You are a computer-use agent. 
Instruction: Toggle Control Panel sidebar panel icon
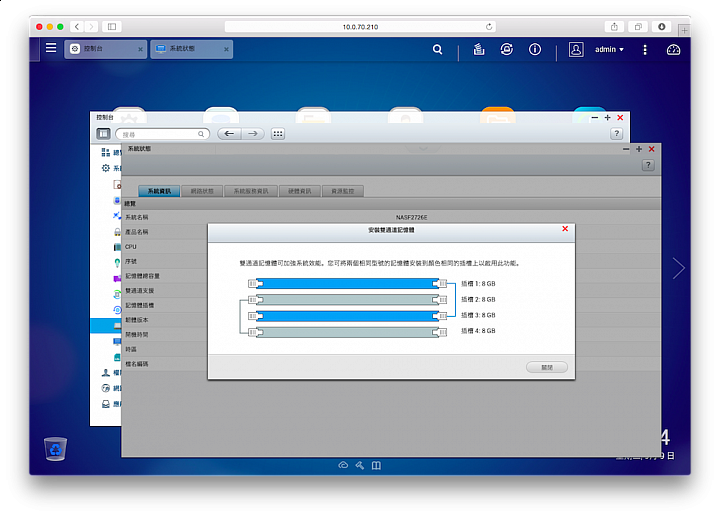coord(103,134)
